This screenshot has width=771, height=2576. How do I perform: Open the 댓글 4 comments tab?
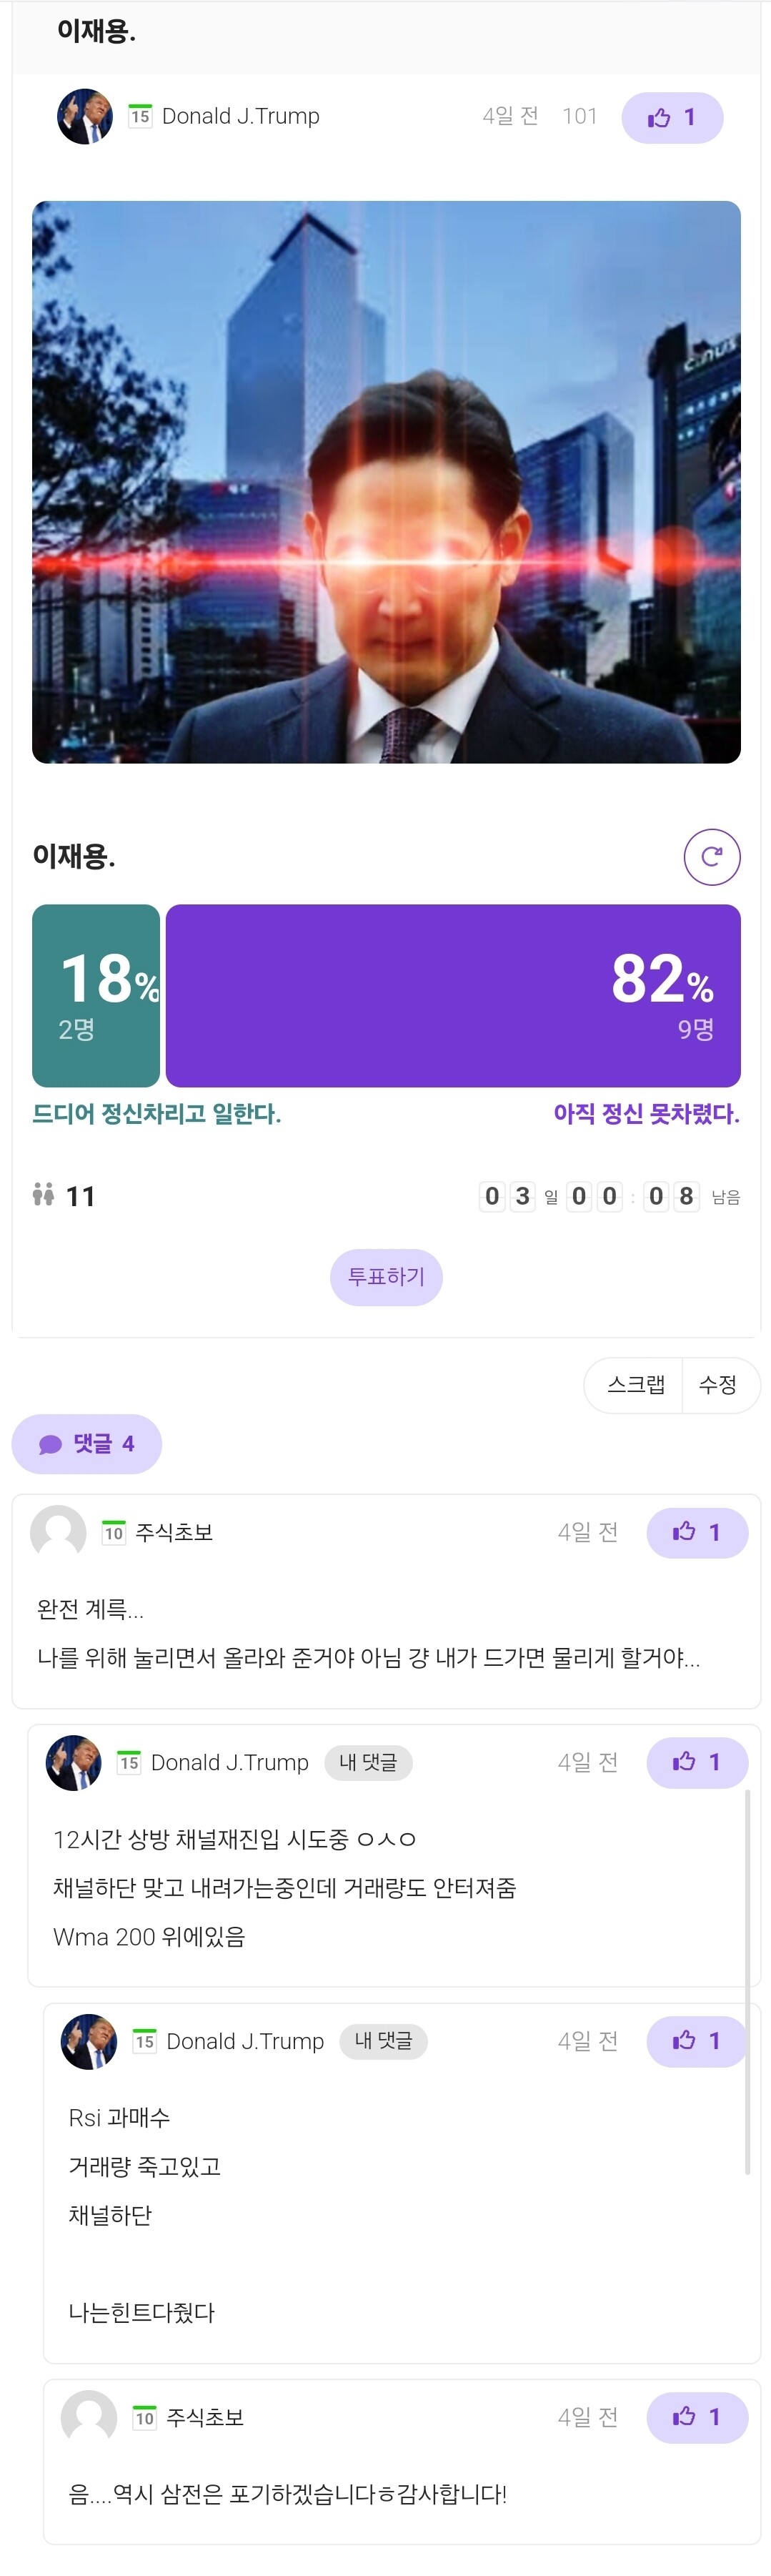[x=87, y=1444]
